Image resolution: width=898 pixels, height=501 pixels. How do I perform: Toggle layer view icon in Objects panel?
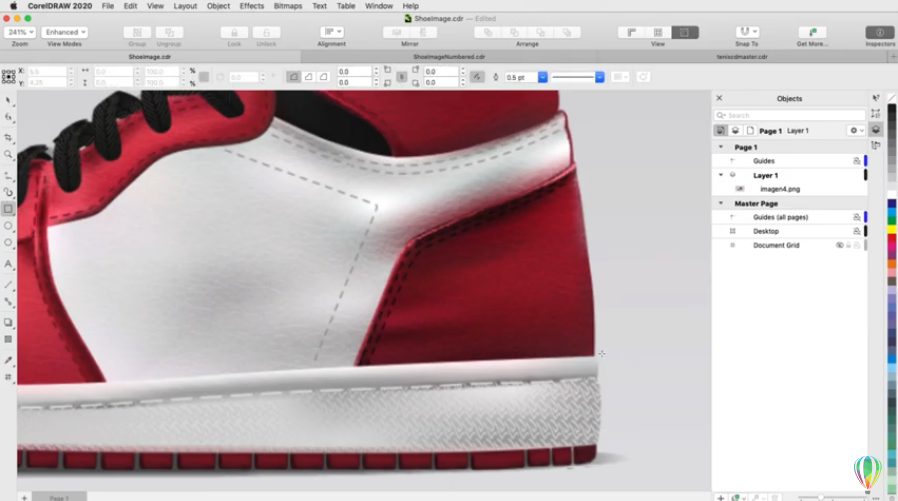point(735,131)
